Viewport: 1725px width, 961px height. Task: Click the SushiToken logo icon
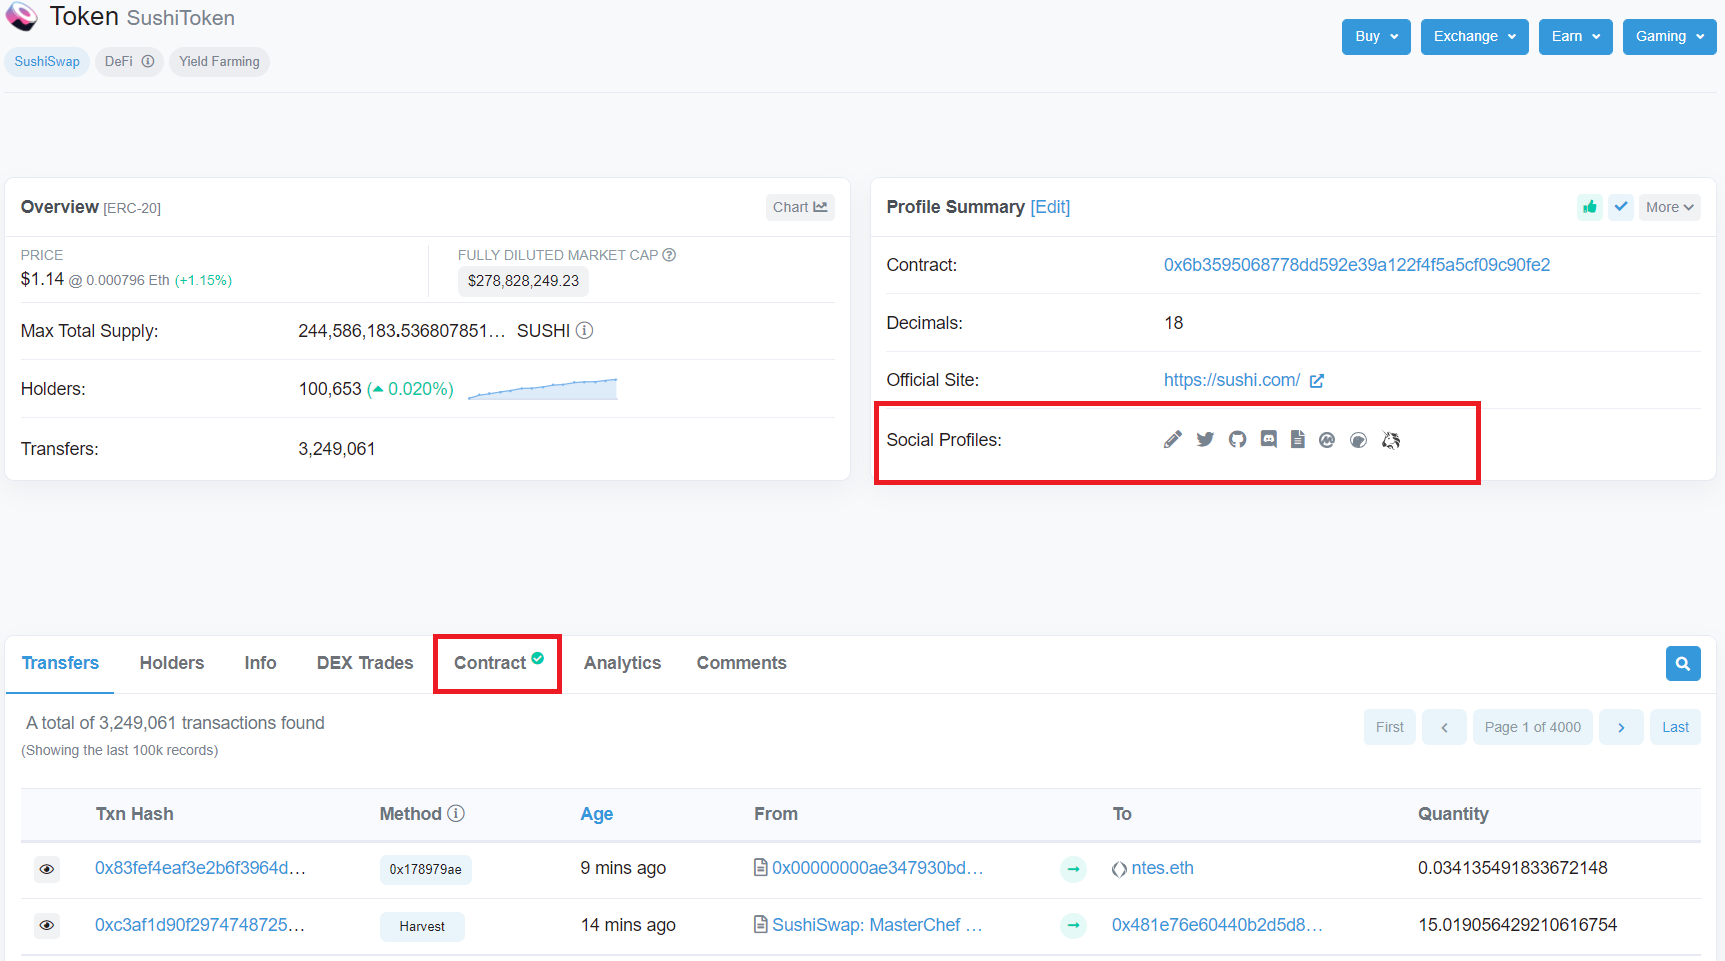22,17
